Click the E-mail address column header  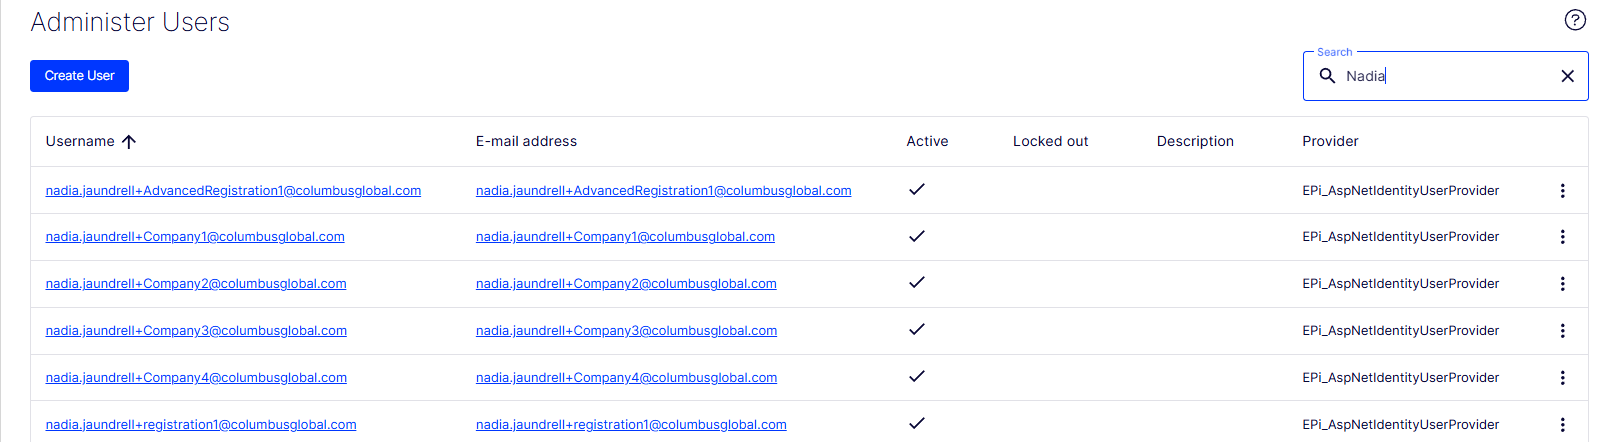pyautogui.click(x=526, y=142)
